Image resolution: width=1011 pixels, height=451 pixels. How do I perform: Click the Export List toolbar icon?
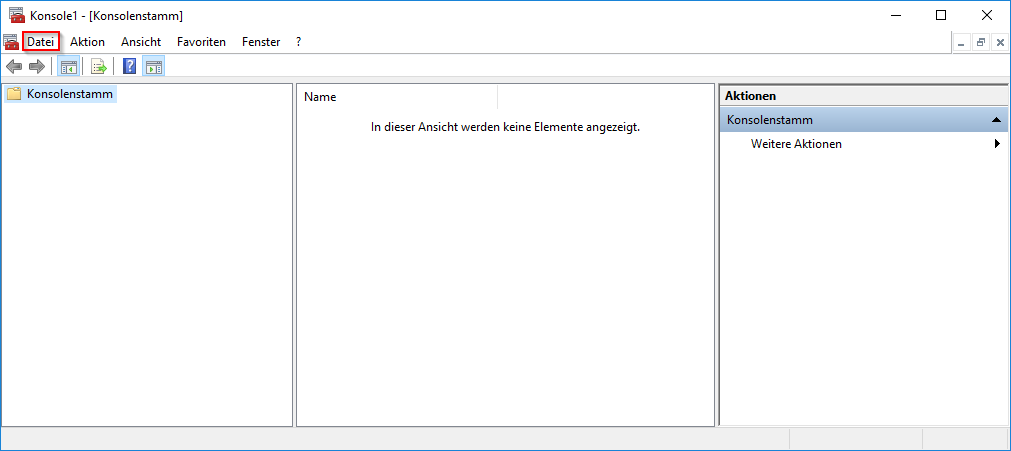(x=99, y=67)
